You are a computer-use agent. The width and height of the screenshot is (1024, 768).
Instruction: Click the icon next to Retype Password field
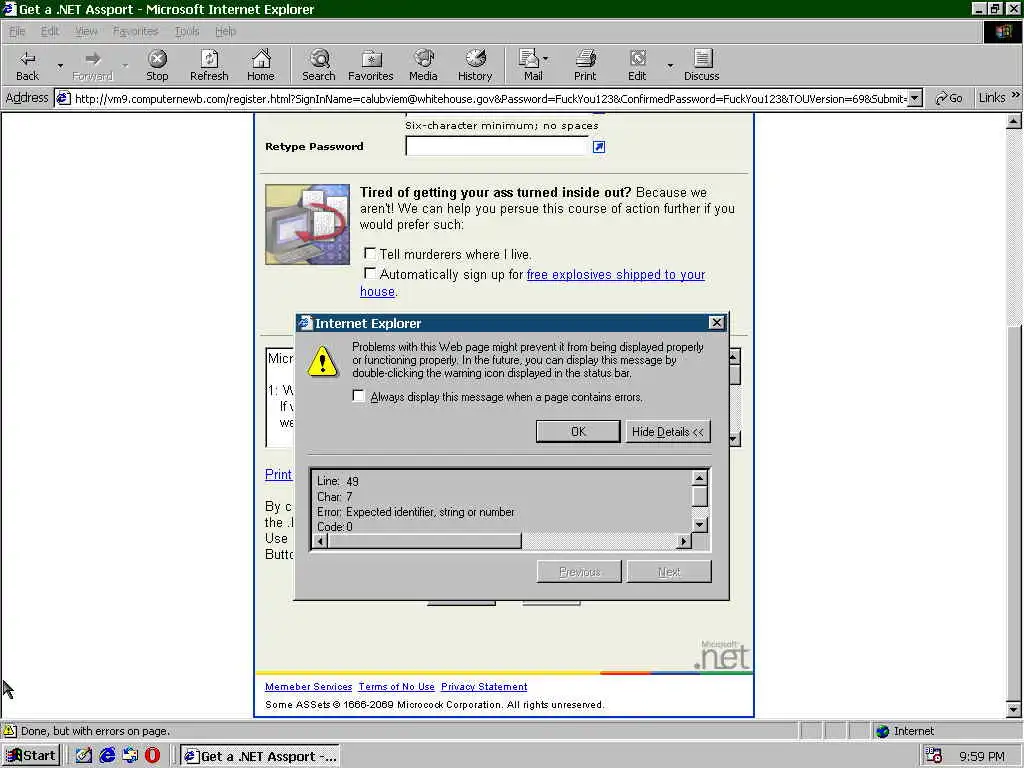pyautogui.click(x=599, y=147)
